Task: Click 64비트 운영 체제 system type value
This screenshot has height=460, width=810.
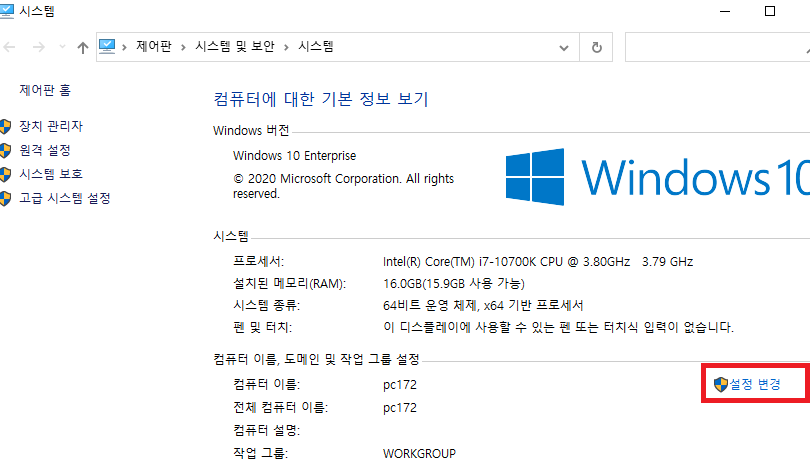Action: click(483, 305)
